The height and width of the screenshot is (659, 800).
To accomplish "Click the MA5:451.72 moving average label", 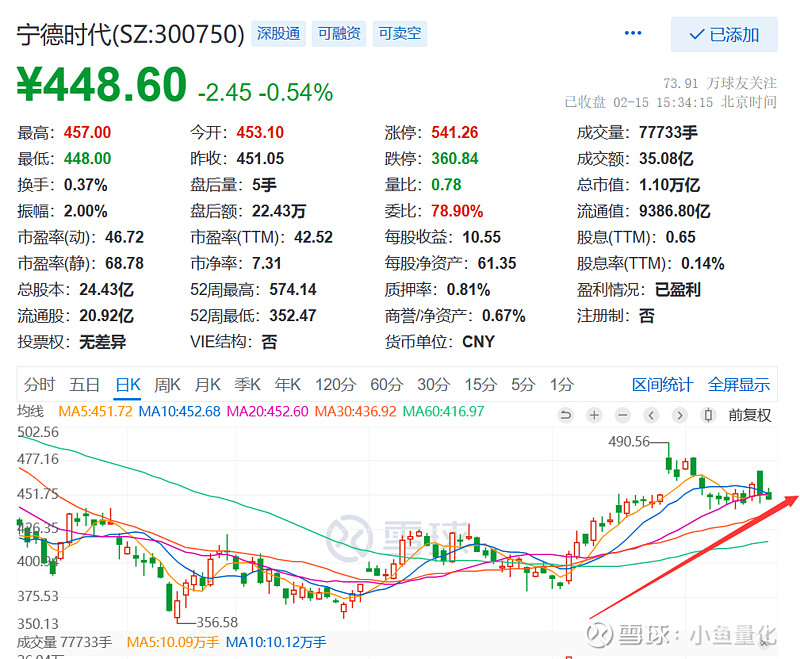I will [95, 411].
